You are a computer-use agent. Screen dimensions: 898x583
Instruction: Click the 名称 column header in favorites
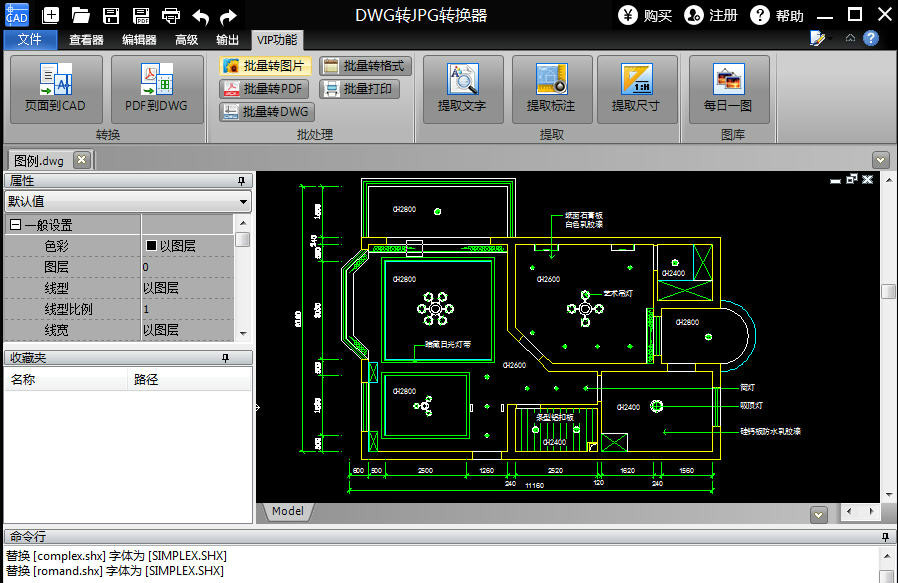[66, 379]
